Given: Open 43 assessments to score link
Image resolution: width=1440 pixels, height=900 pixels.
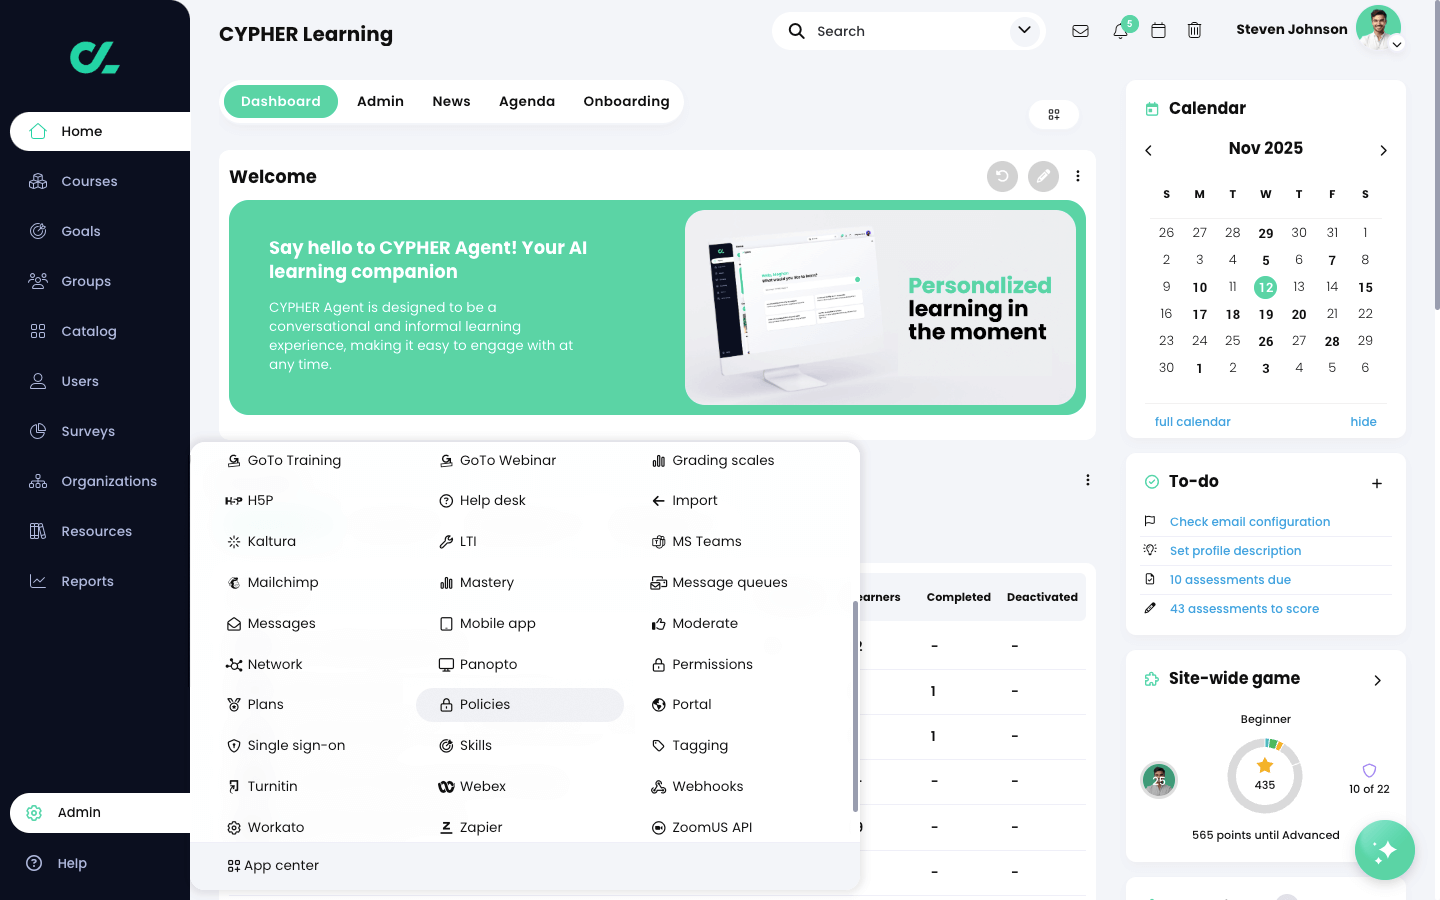Looking at the screenshot, I should 1244,609.
